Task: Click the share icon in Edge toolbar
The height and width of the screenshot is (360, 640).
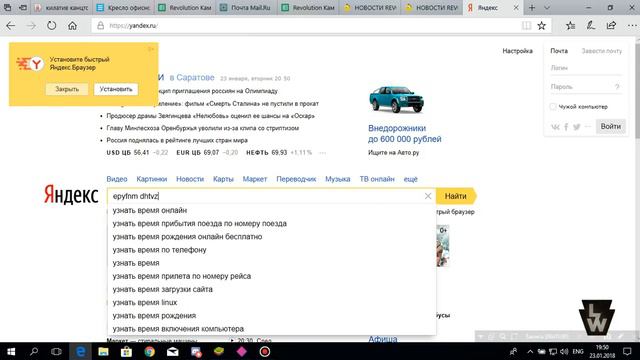Action: click(611, 26)
